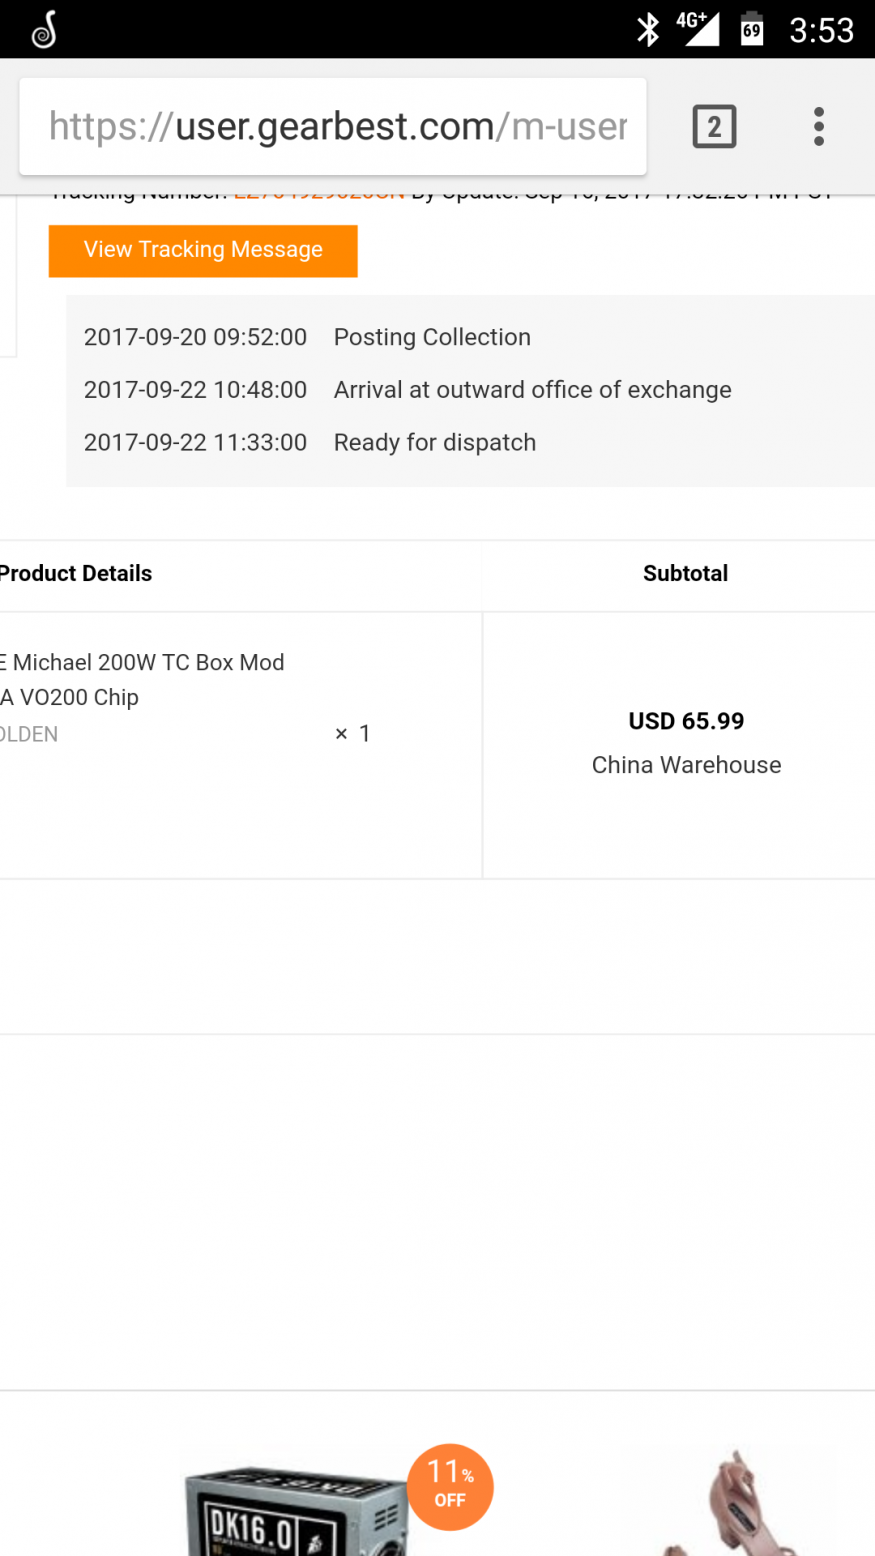Click the 11% OFF discount badge
The height and width of the screenshot is (1556, 875).
tap(450, 1486)
